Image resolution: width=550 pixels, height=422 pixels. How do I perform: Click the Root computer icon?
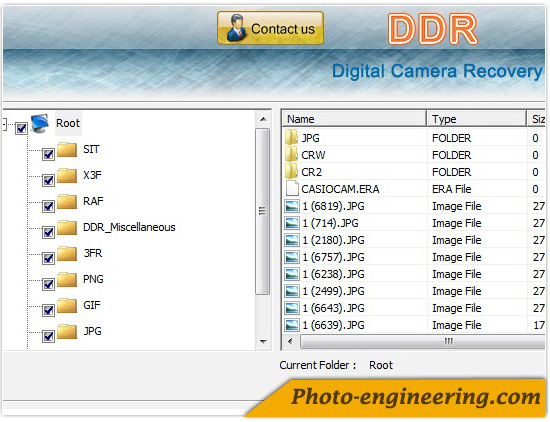click(40, 123)
